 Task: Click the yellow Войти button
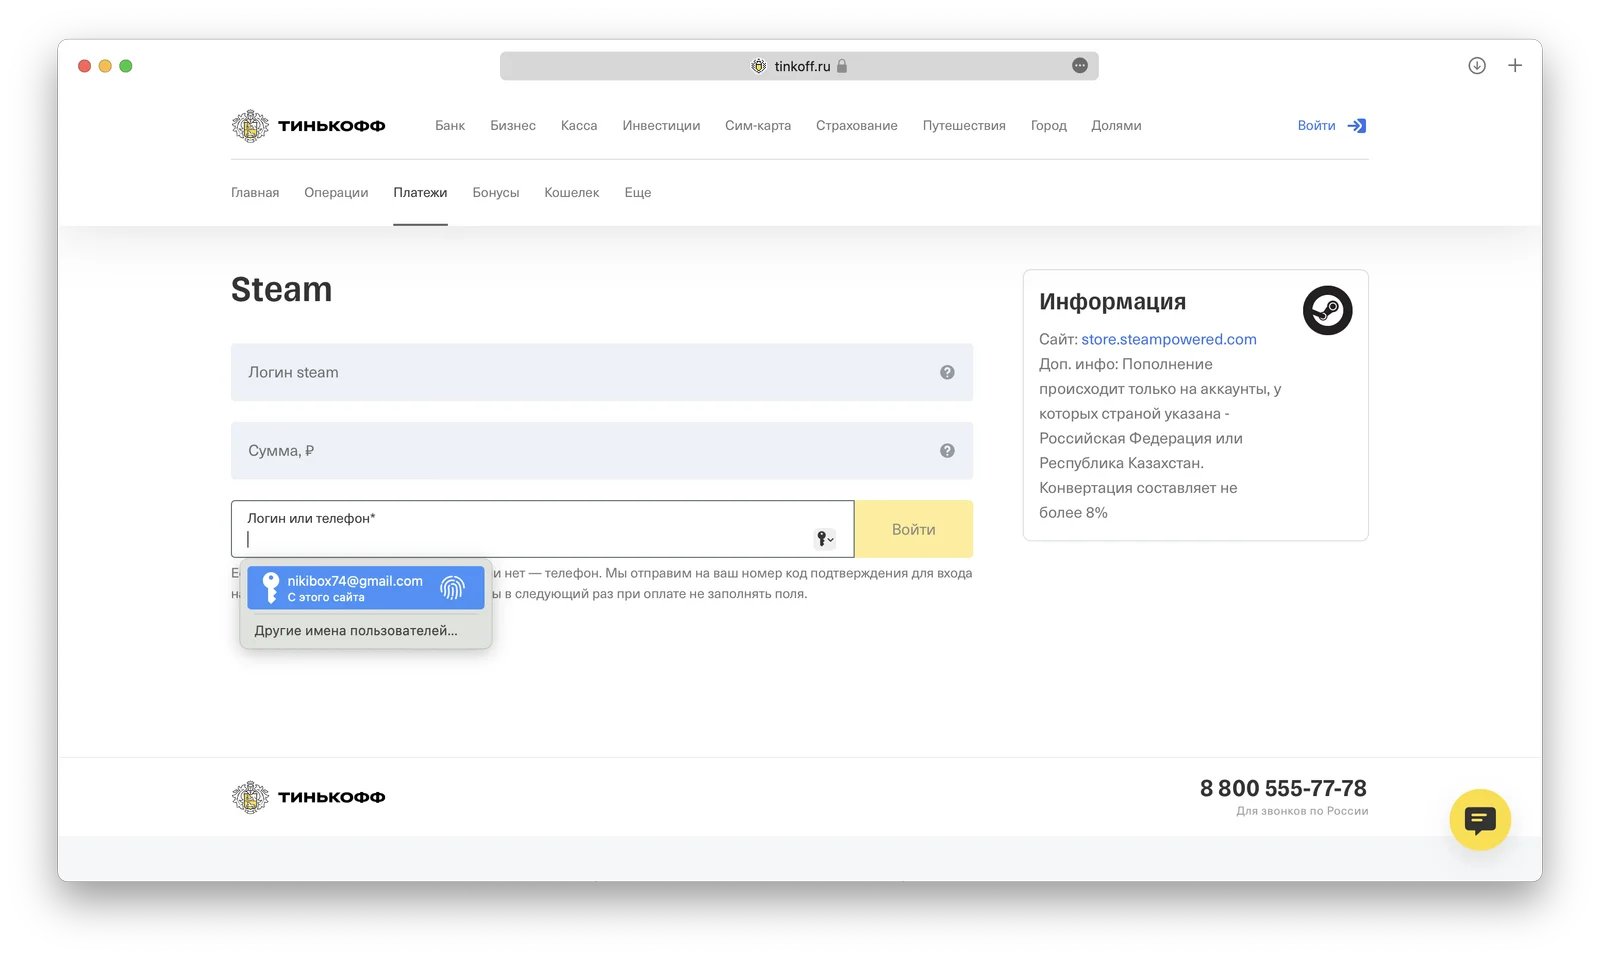tap(914, 529)
